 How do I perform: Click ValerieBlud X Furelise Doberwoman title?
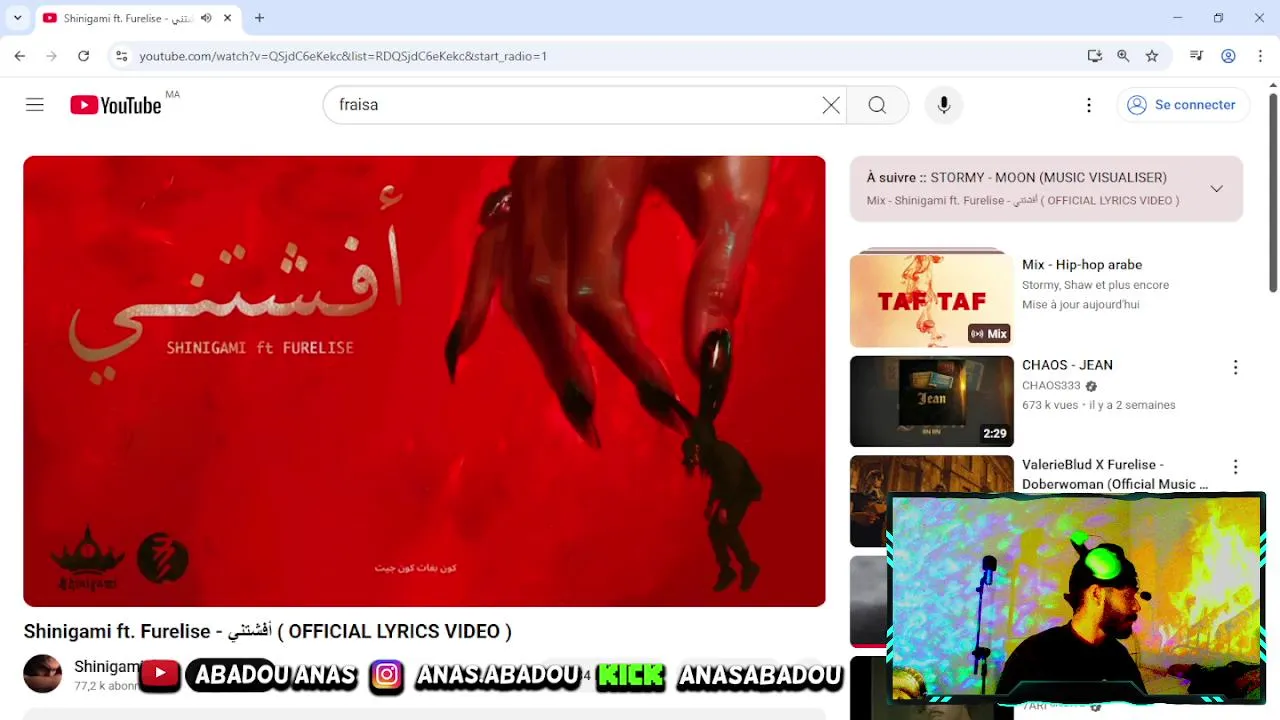[1115, 474]
